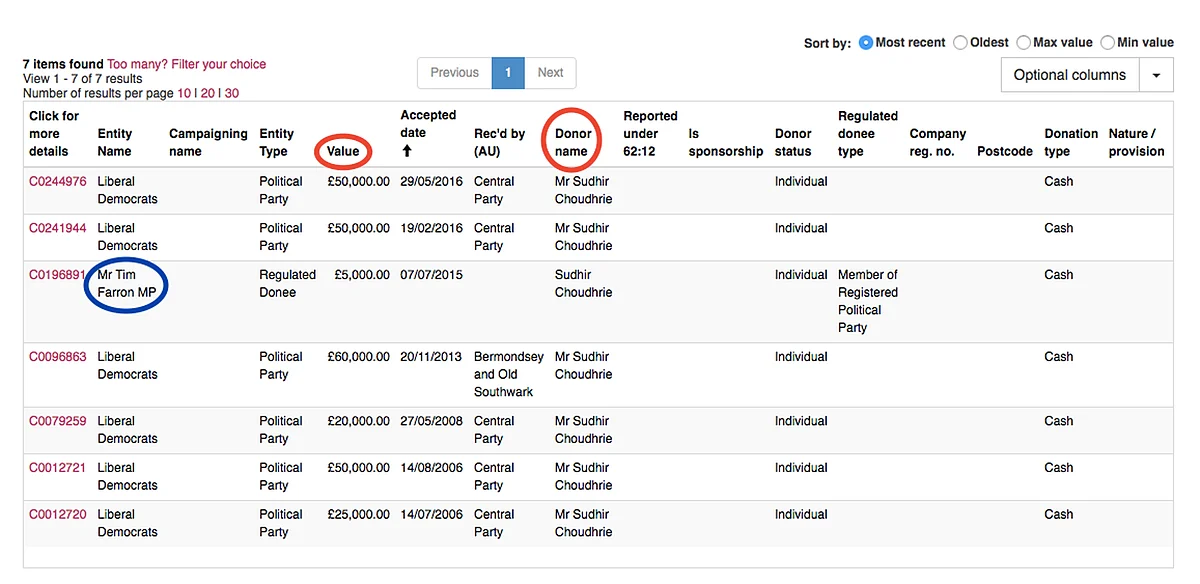The height and width of the screenshot is (584, 1200).
Task: Click the £20,000.00 value cell
Action: point(358,421)
